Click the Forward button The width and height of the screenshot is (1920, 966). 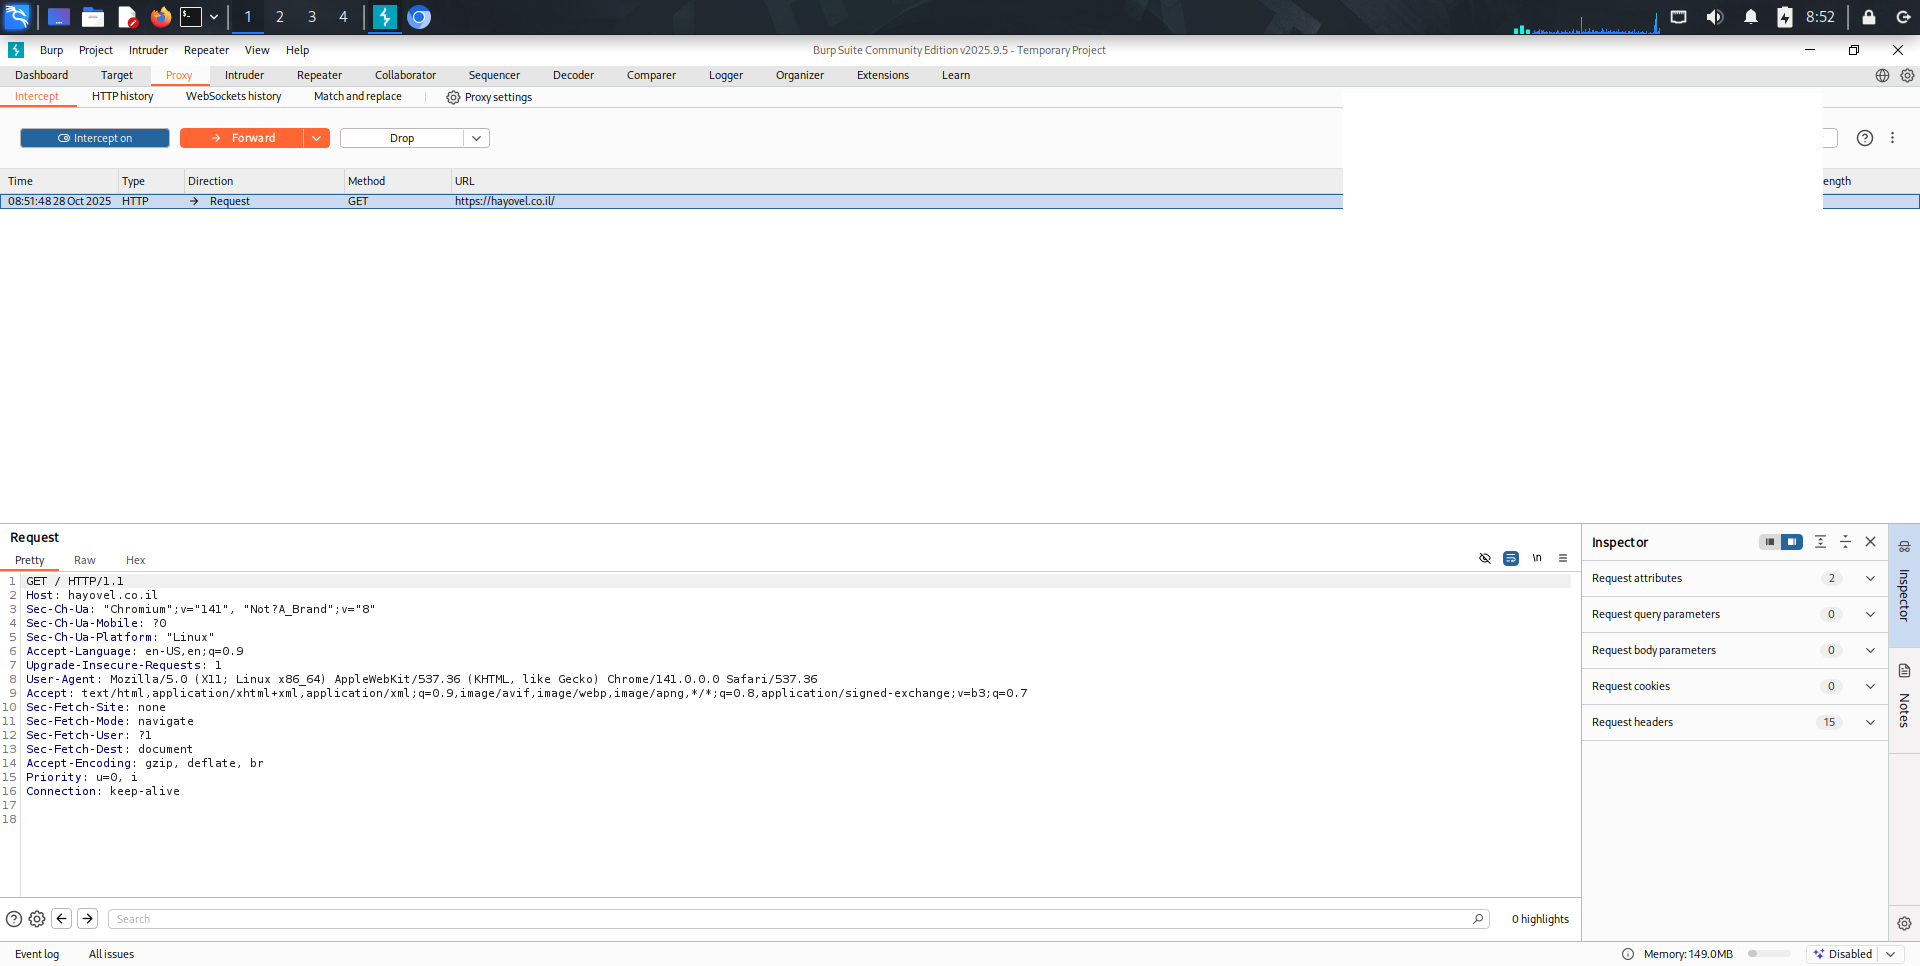pyautogui.click(x=241, y=138)
